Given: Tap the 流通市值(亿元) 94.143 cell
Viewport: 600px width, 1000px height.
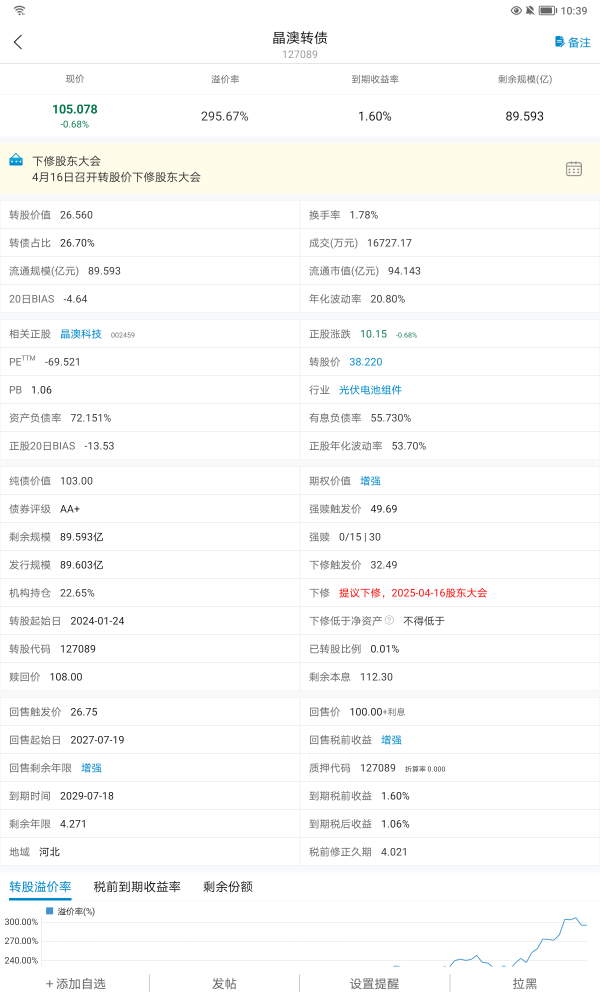Looking at the screenshot, I should (x=450, y=271).
